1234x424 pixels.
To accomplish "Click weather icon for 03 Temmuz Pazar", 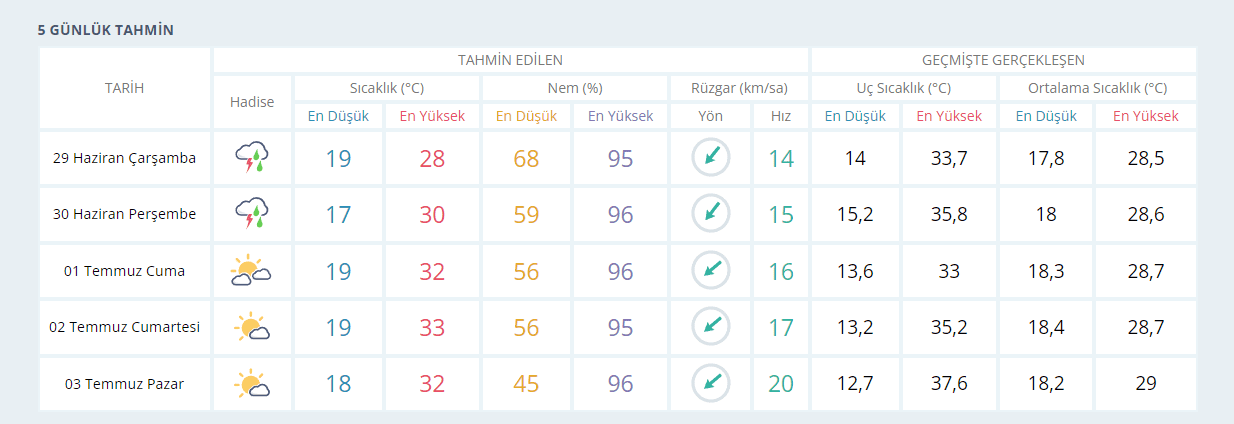I will click(251, 382).
